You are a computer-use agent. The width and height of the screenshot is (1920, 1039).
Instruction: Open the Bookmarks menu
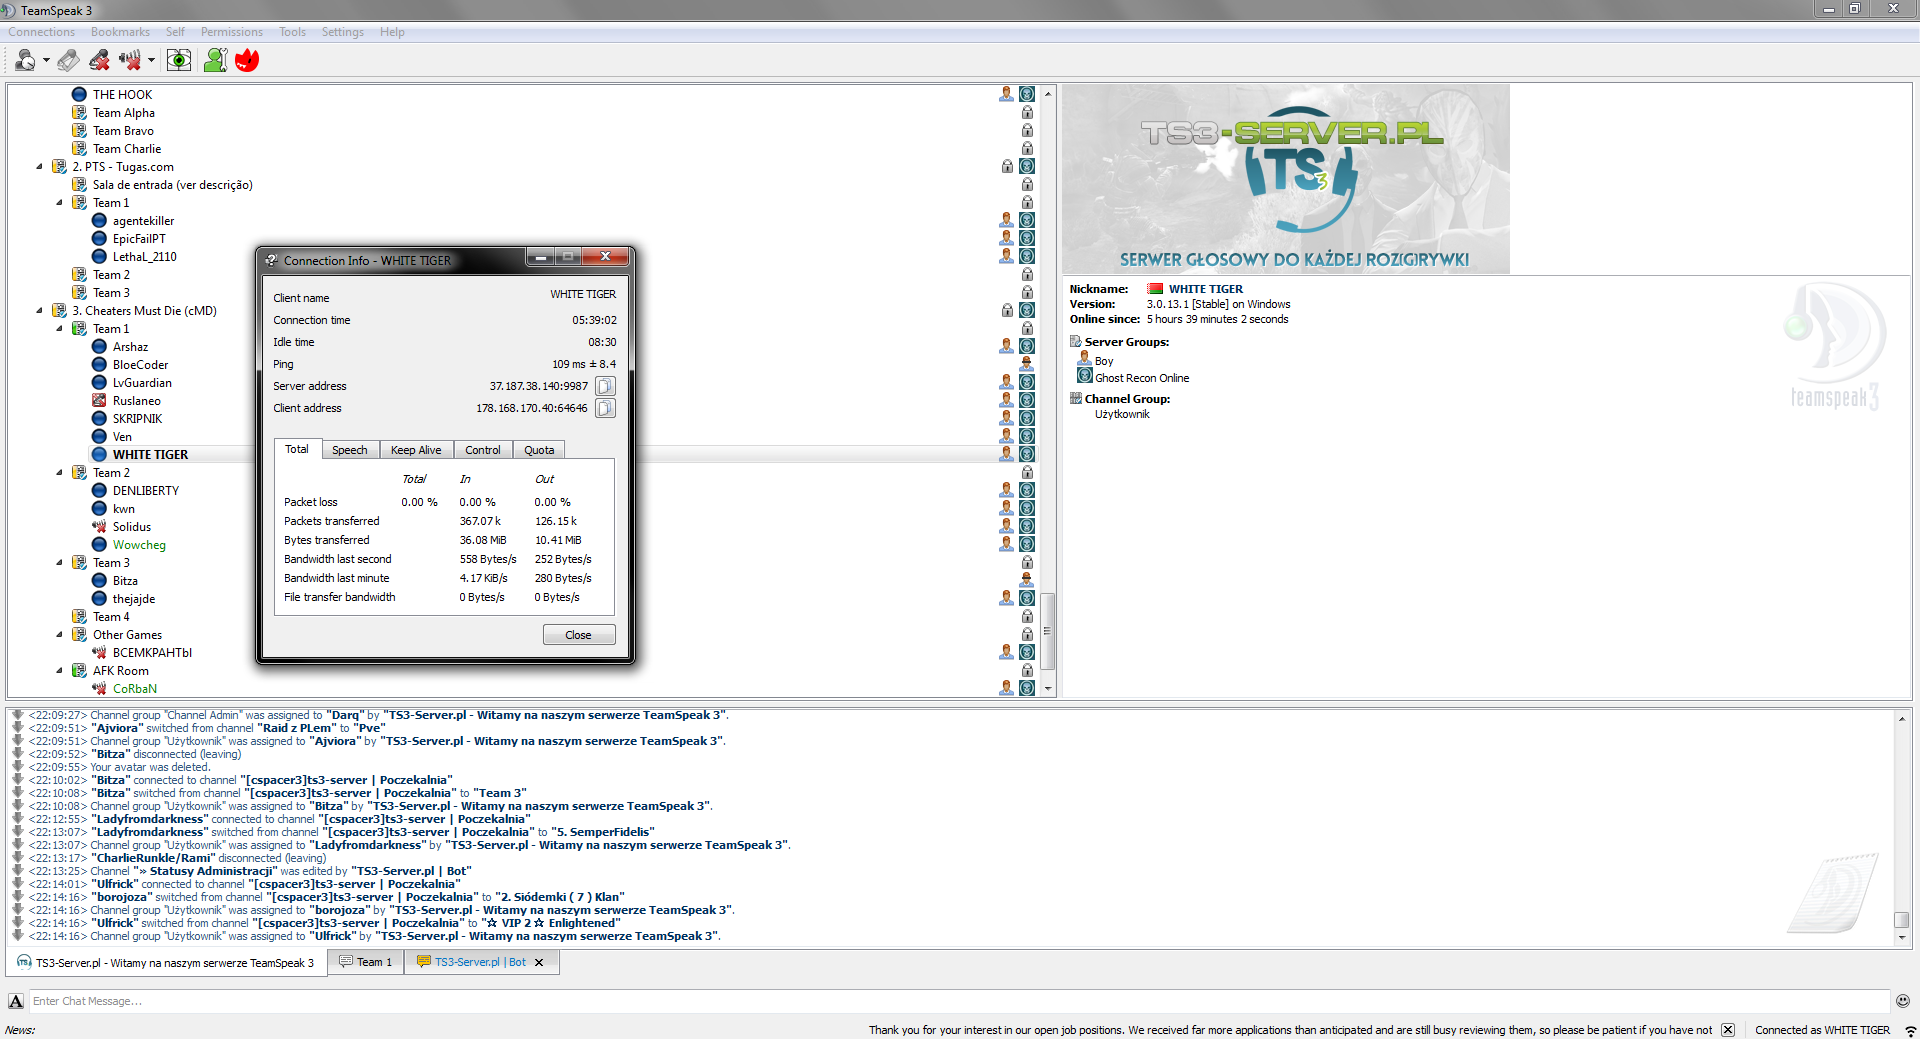point(120,32)
